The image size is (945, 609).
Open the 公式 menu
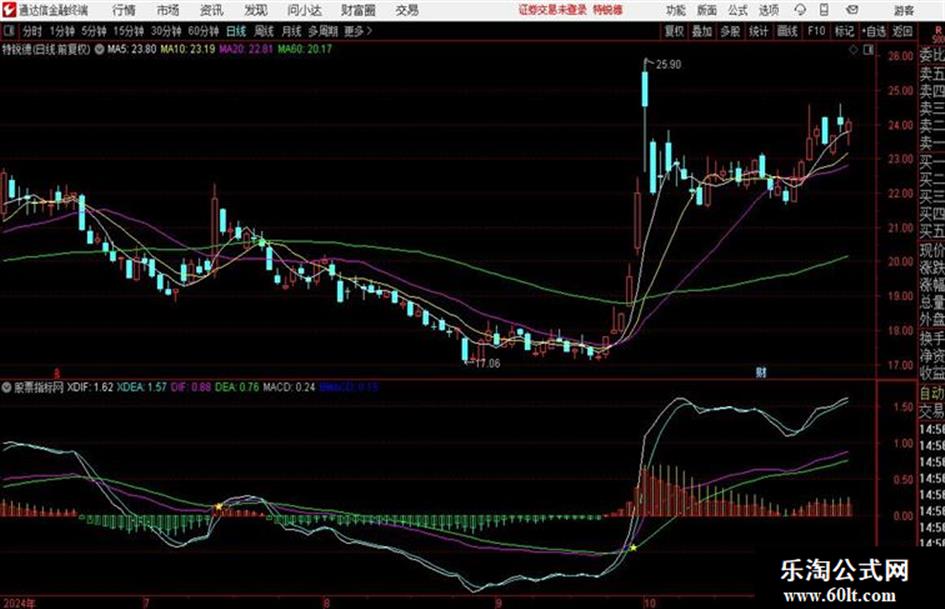738,10
